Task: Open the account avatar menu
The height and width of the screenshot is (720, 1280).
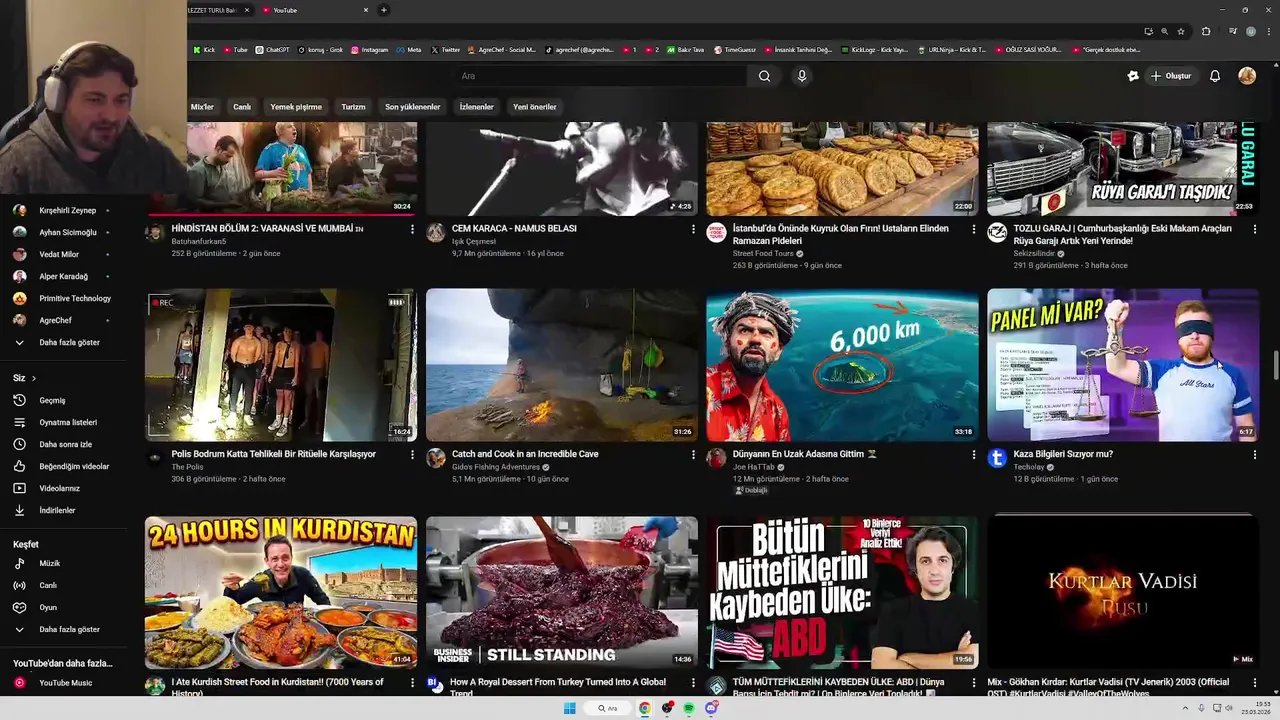Action: click(1247, 76)
